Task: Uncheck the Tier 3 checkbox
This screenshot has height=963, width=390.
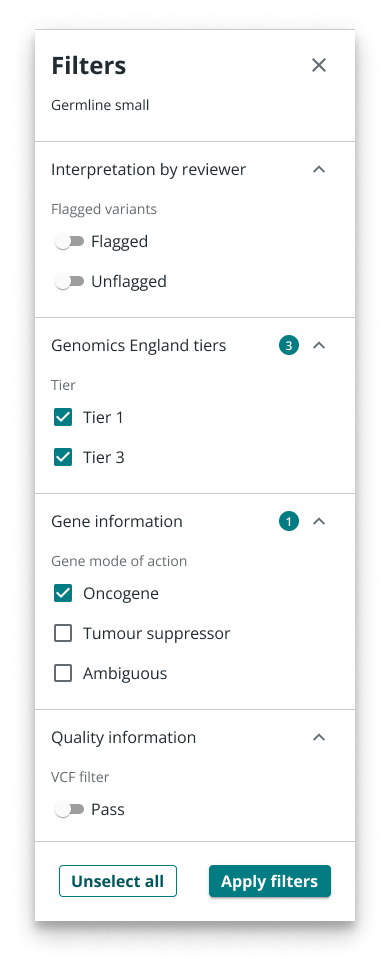Action: tap(63, 458)
